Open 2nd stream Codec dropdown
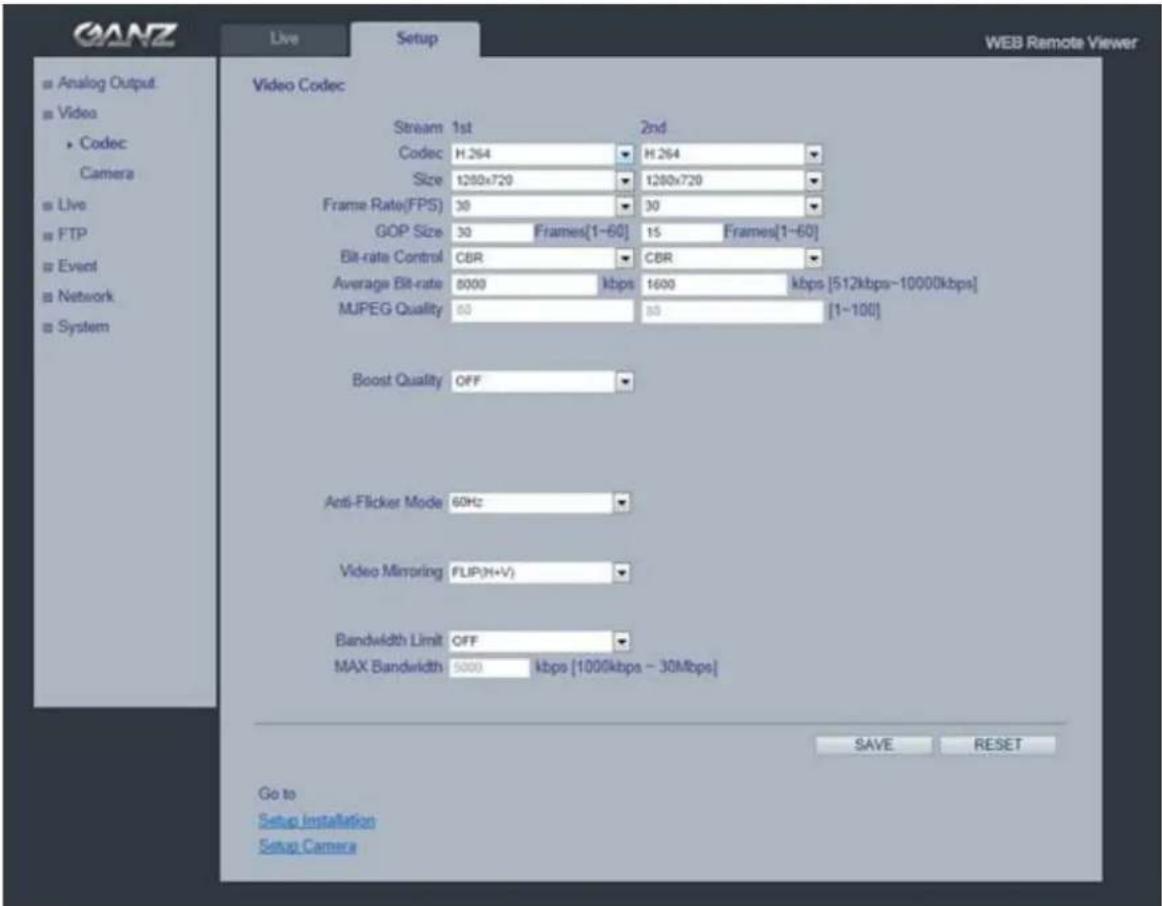This screenshot has height=906, width=1162. [732, 154]
